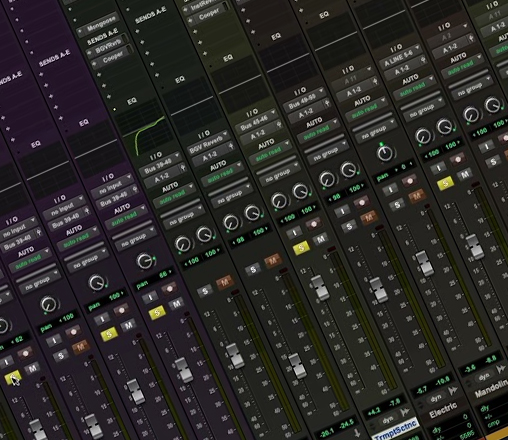Screen dimensions: 508x440
Task: Record-arm the Bus 49-50 input track
Action: click(x=314, y=224)
